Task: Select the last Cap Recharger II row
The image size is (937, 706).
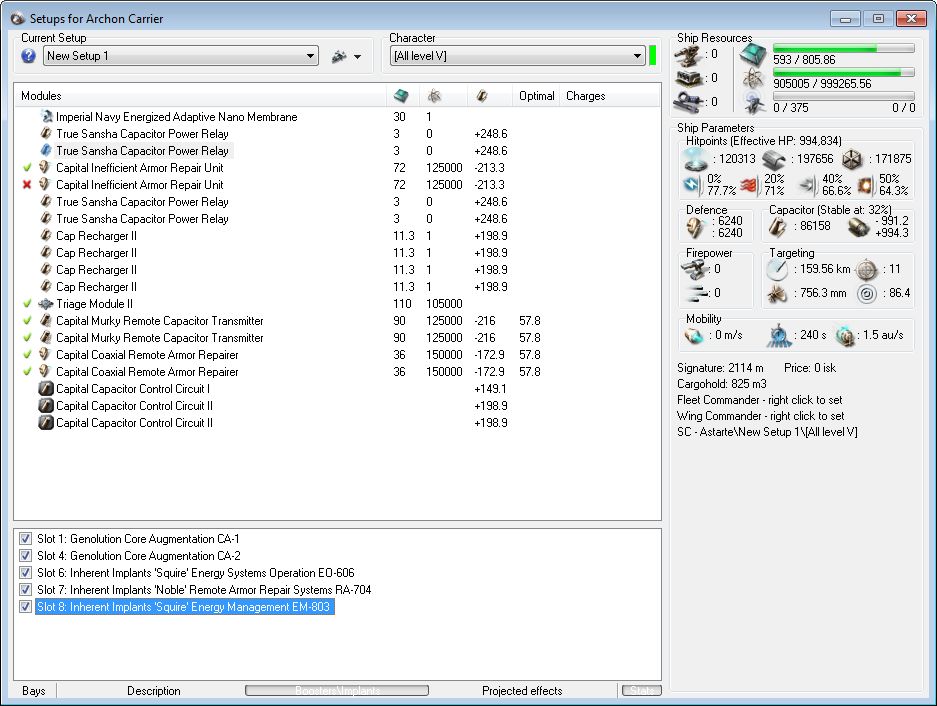Action: 338,287
